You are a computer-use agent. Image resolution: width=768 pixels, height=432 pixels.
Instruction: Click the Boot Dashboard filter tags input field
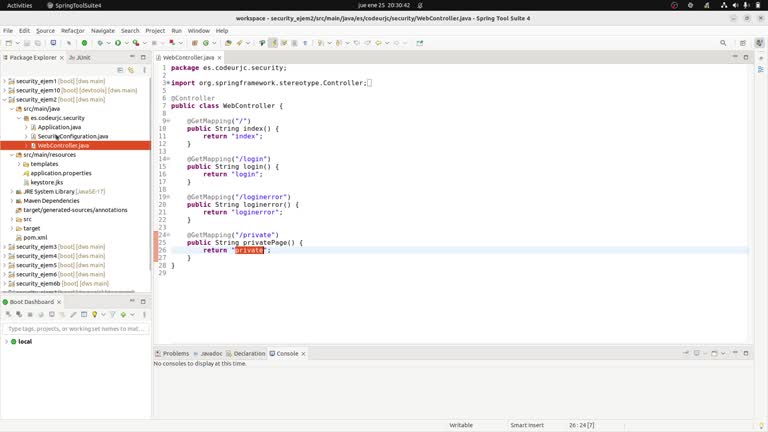75,329
